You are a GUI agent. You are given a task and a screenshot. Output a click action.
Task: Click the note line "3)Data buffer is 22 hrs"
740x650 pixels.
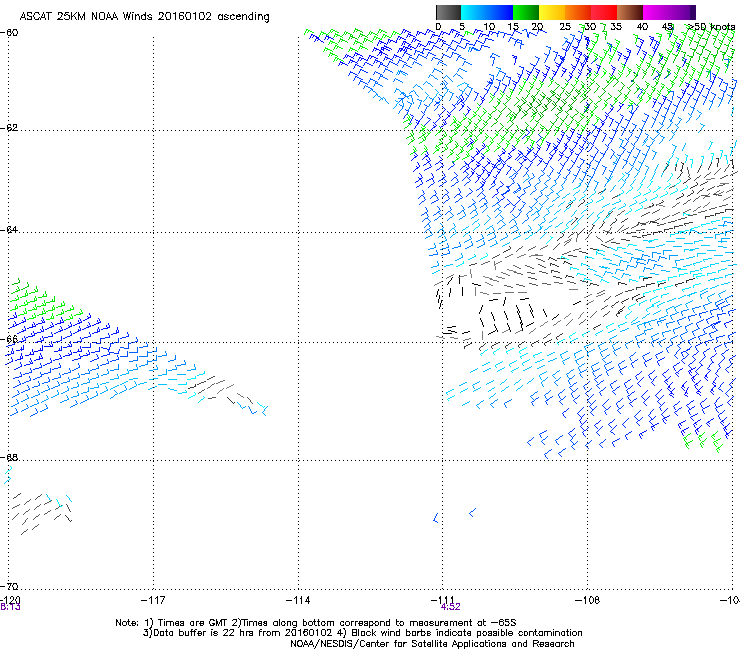(362, 633)
